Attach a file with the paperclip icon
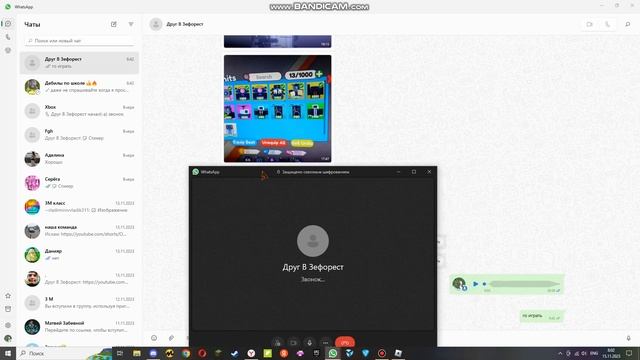Screen dimensions: 640x360 click(x=171, y=338)
